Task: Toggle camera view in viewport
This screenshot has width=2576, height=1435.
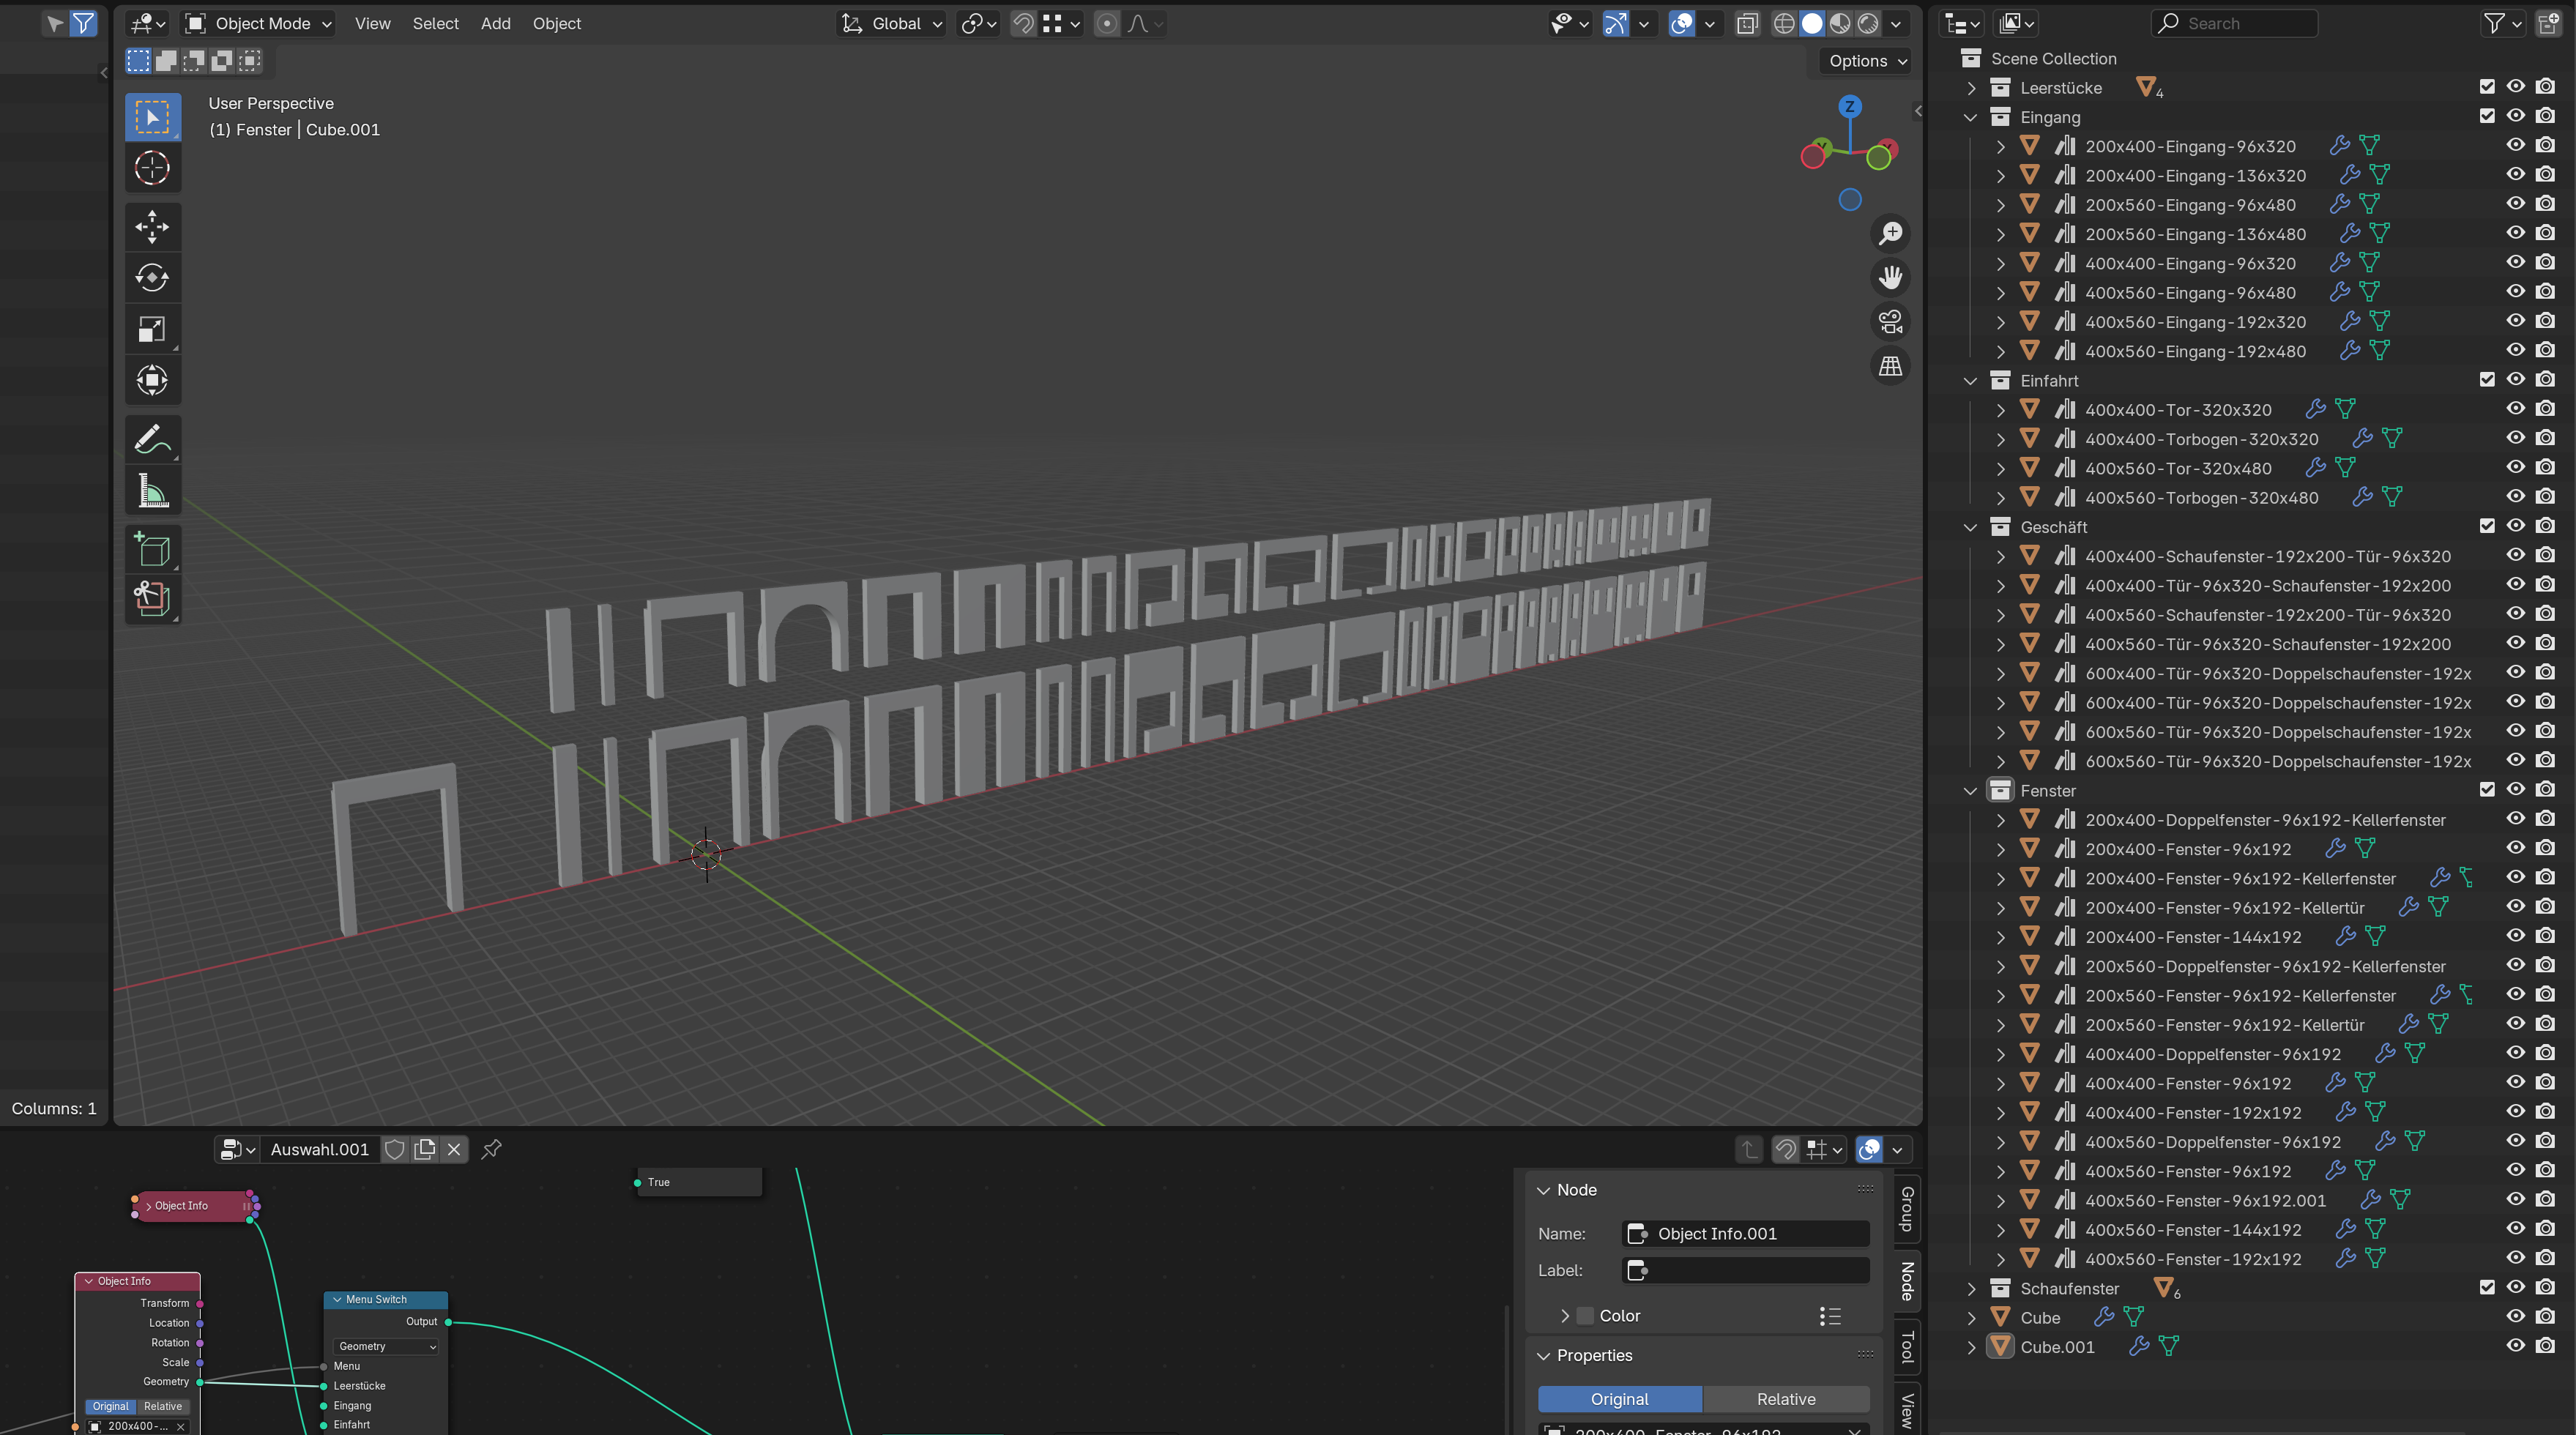Action: tap(1889, 322)
